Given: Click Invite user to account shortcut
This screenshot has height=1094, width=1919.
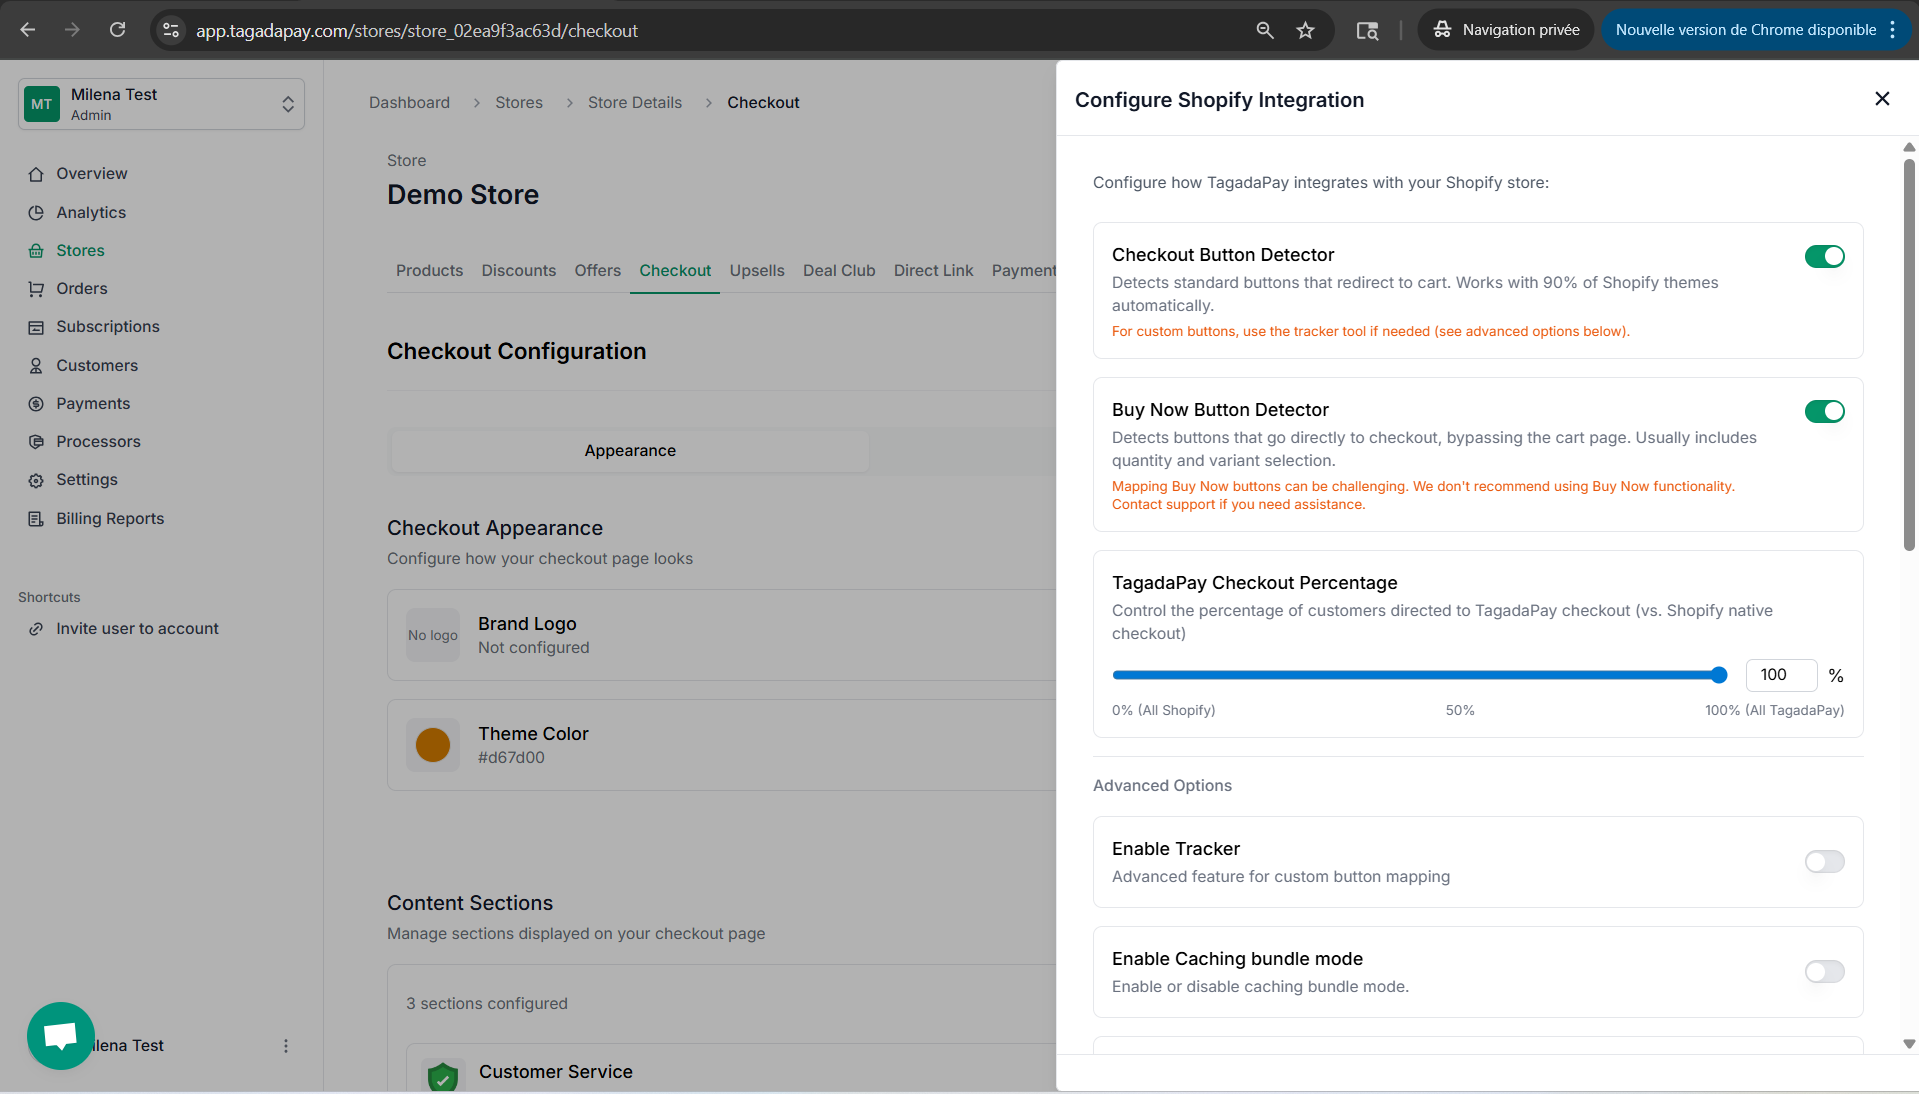Looking at the screenshot, I should (x=137, y=629).
